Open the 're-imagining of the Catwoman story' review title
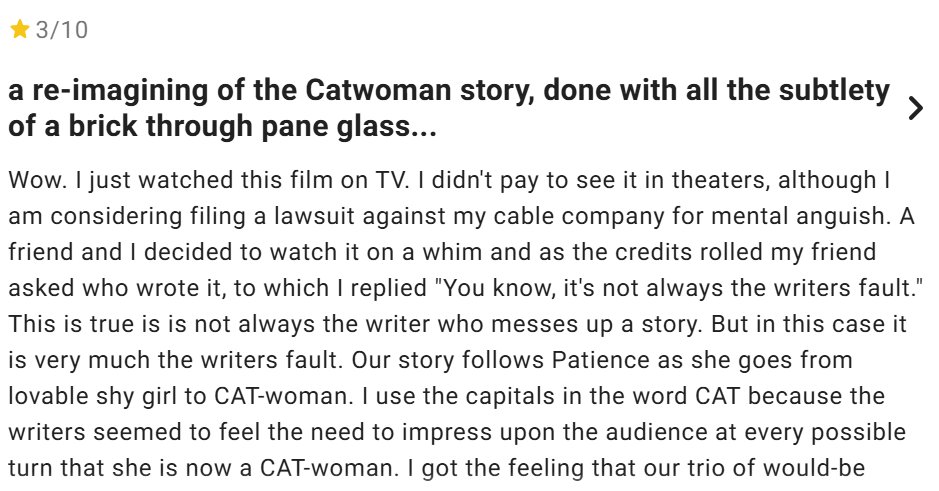The height and width of the screenshot is (491, 939). (x=449, y=91)
